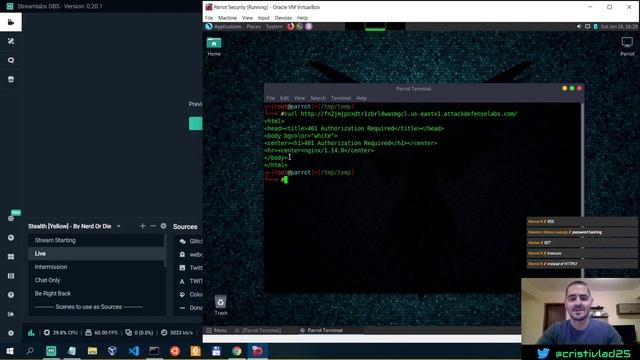Select the Be Right Back scene

tap(96, 293)
